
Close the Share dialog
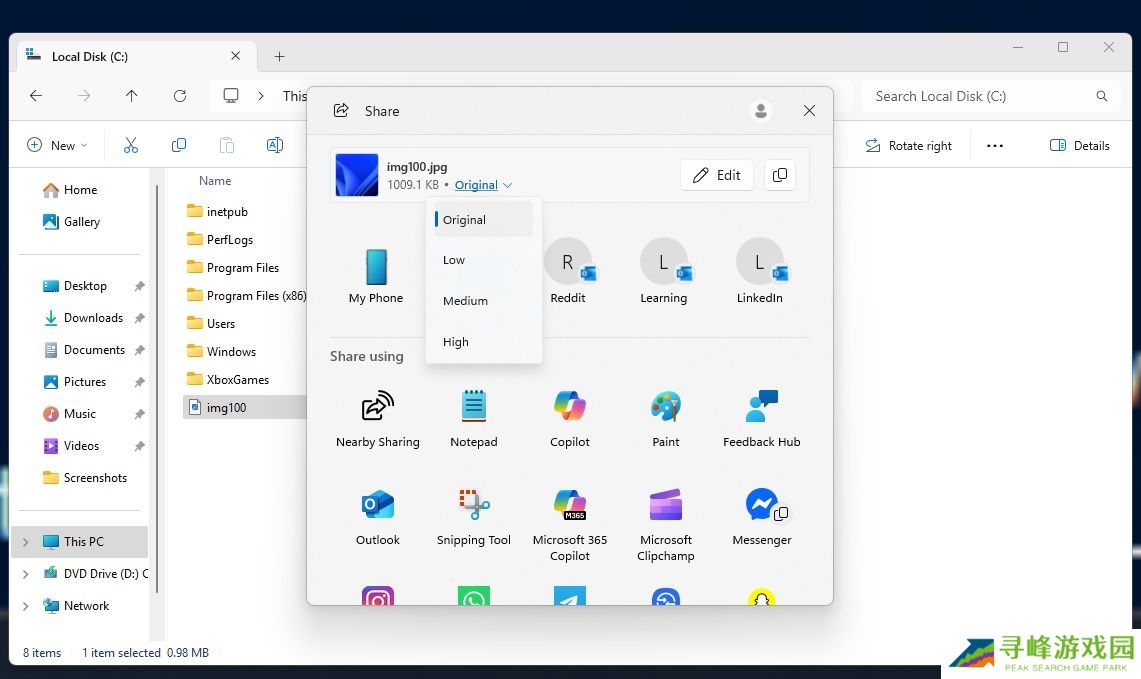(x=809, y=111)
